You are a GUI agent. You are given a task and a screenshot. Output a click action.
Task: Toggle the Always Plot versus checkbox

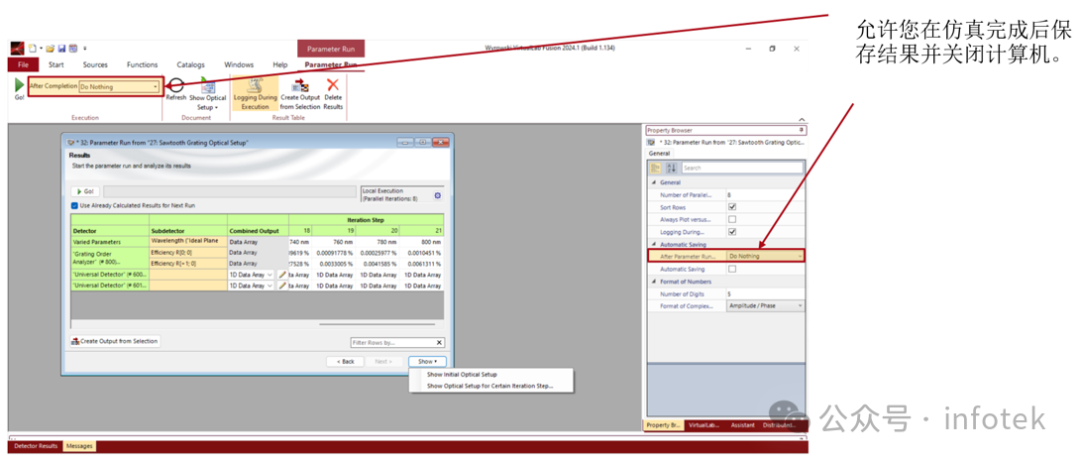click(732, 219)
